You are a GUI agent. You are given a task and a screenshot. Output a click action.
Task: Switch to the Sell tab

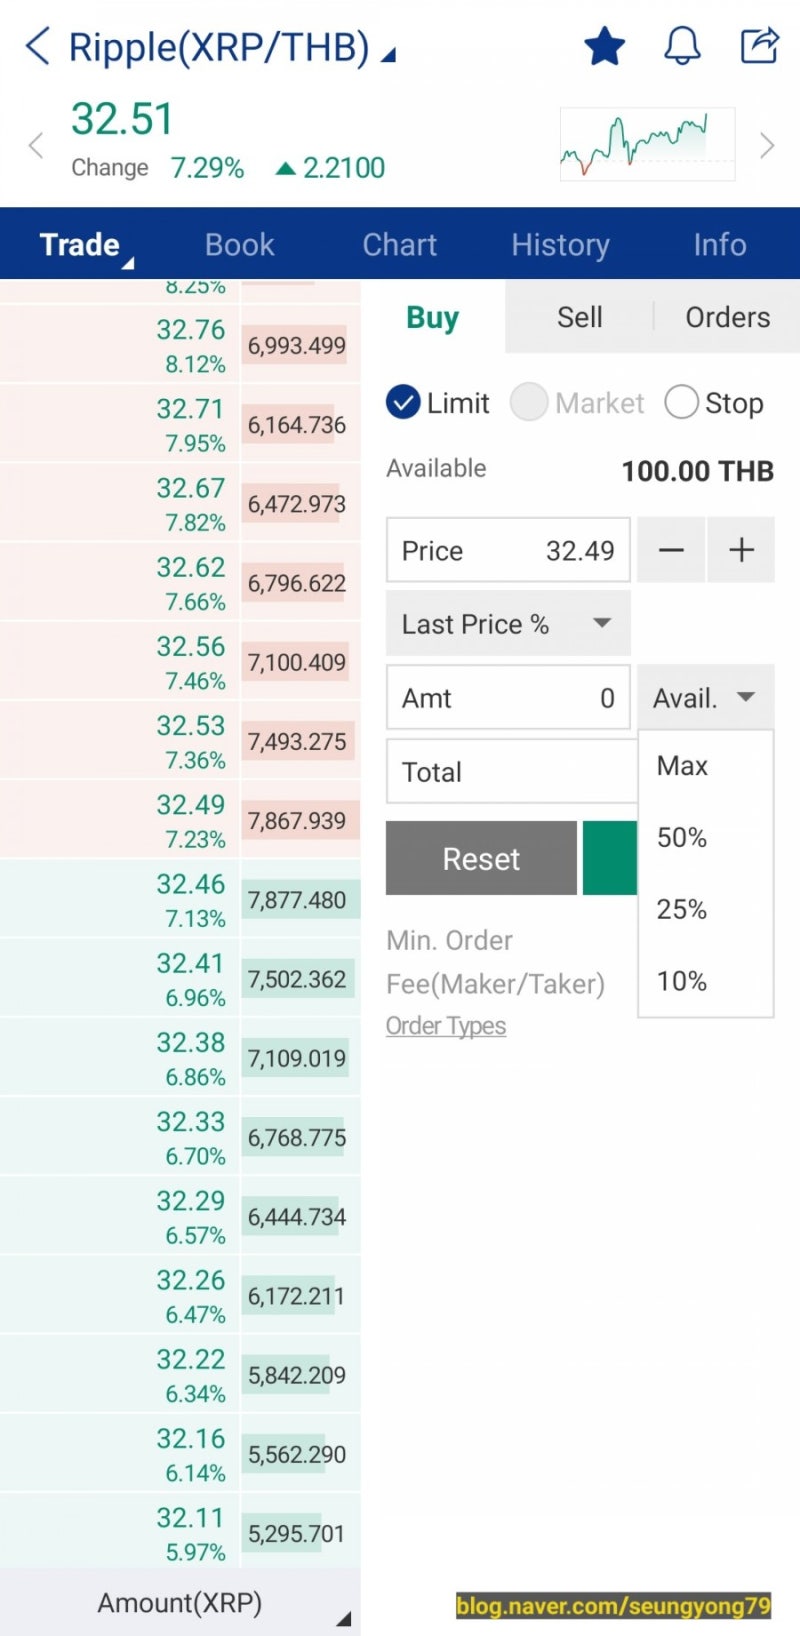579,317
